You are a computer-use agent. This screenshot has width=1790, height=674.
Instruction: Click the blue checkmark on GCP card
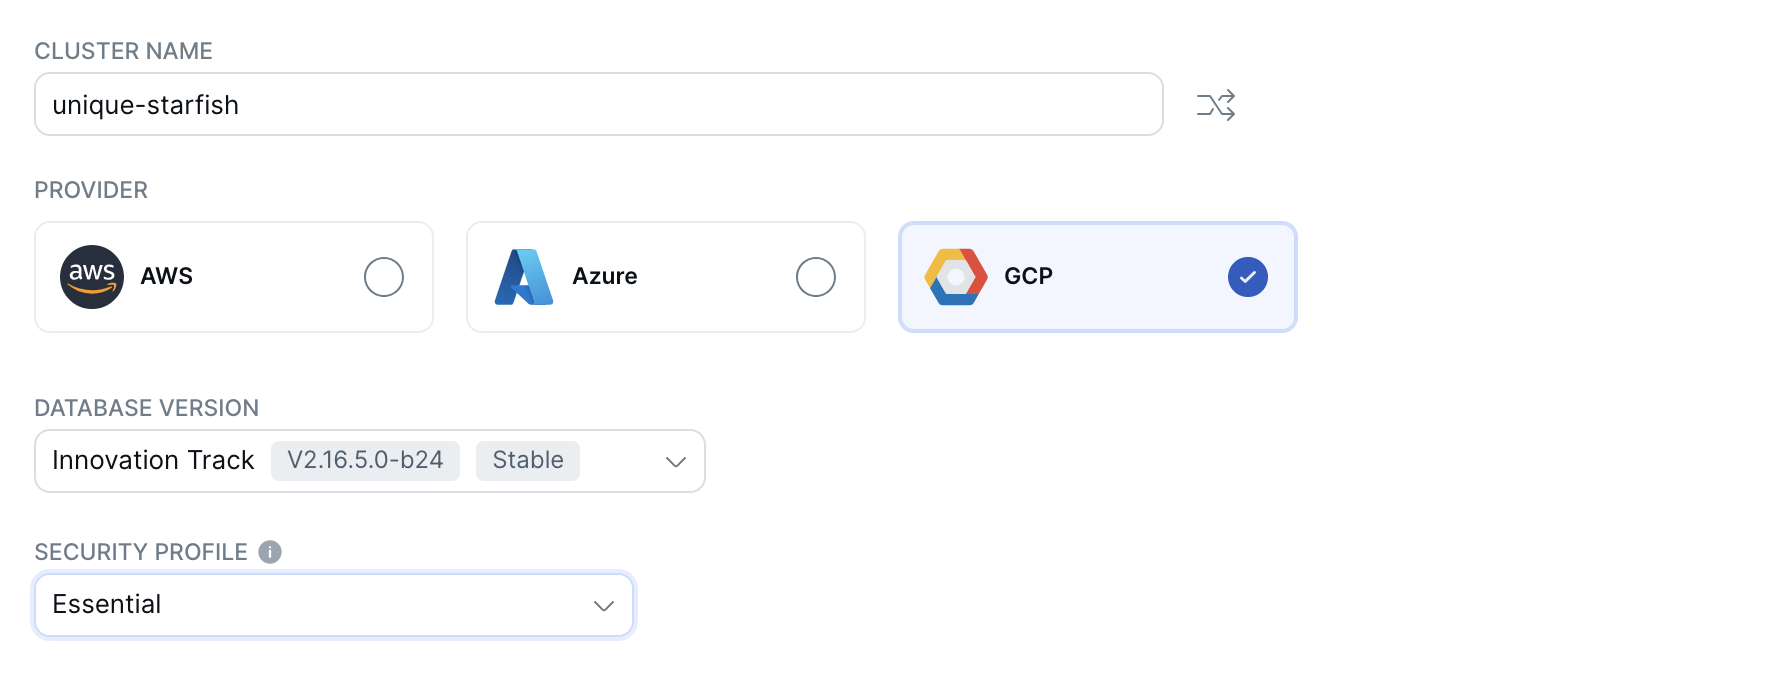(1246, 277)
